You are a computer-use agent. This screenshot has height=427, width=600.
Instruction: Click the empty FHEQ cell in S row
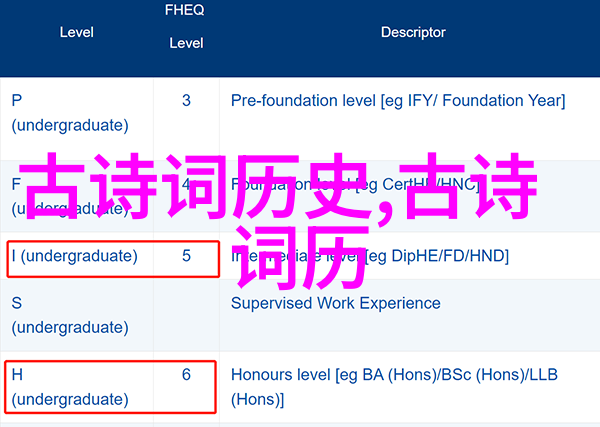point(186,315)
